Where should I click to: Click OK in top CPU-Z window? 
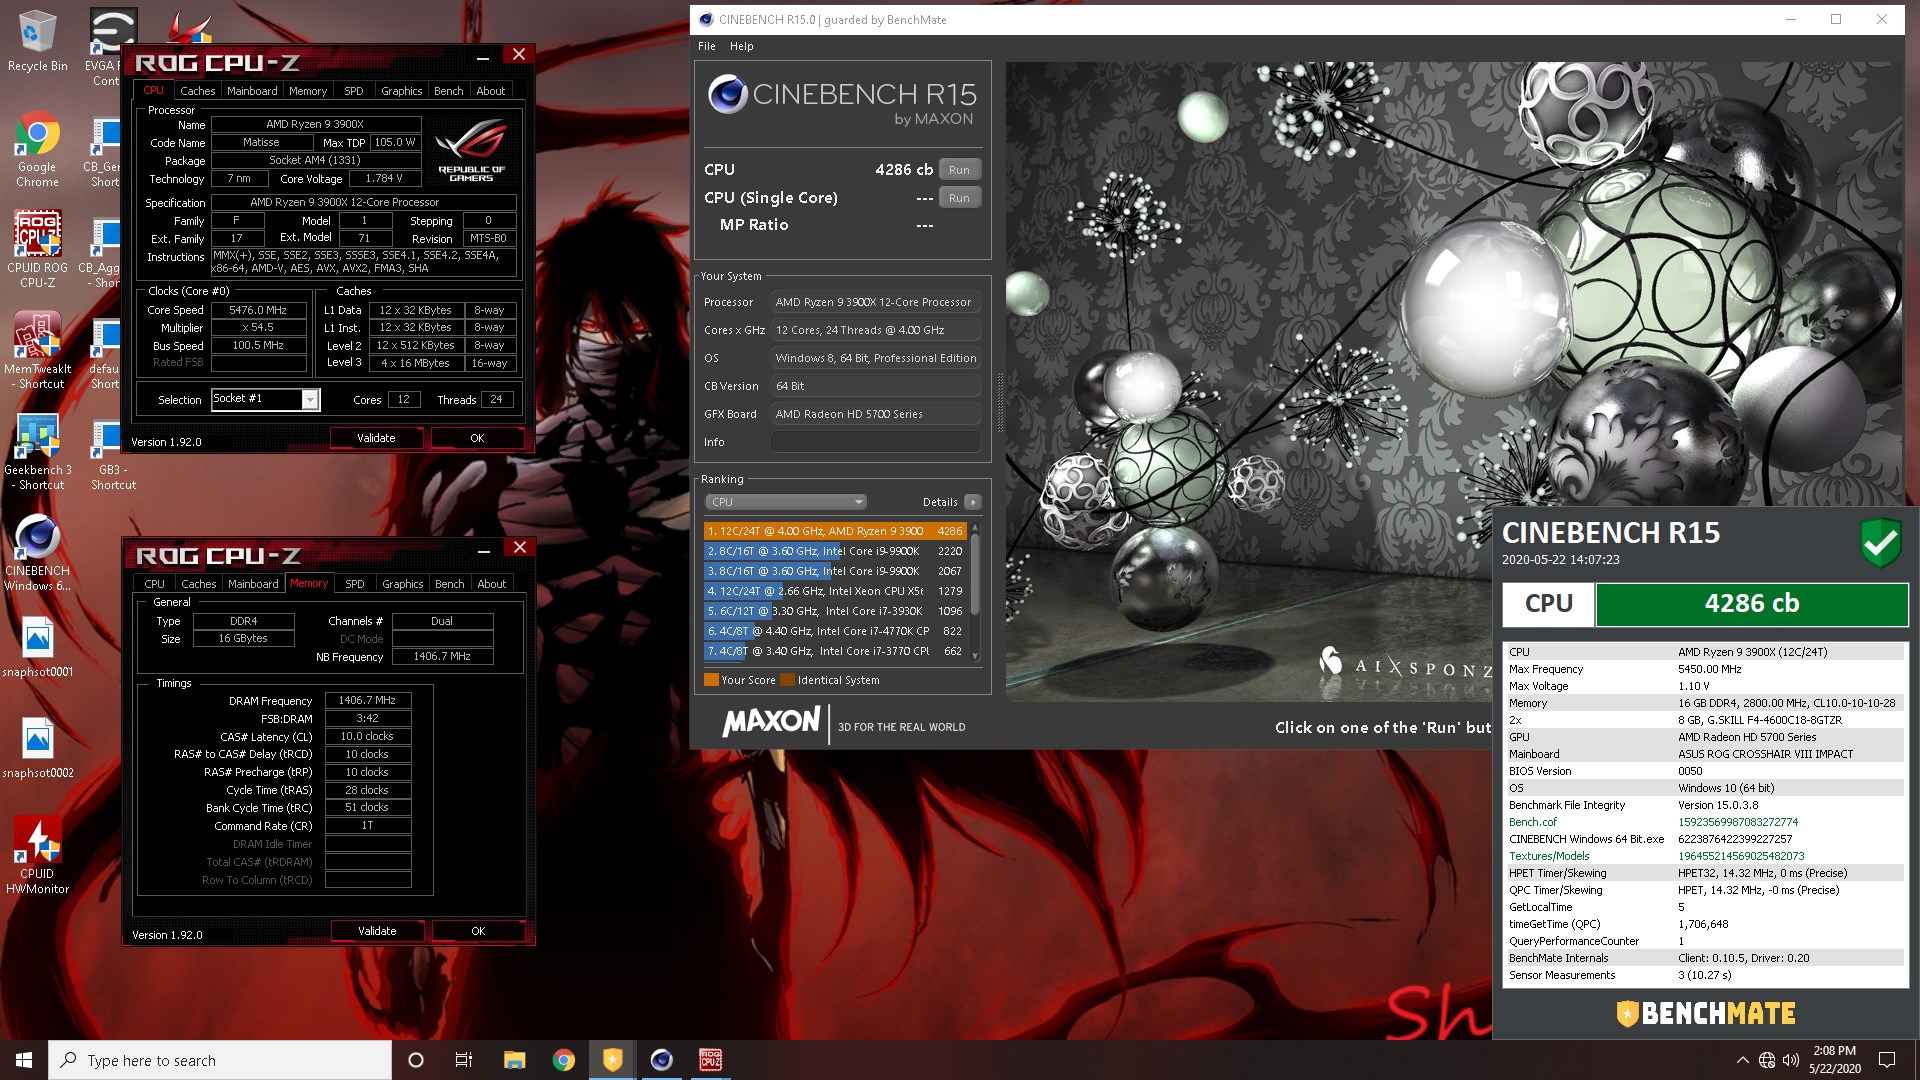tap(477, 438)
